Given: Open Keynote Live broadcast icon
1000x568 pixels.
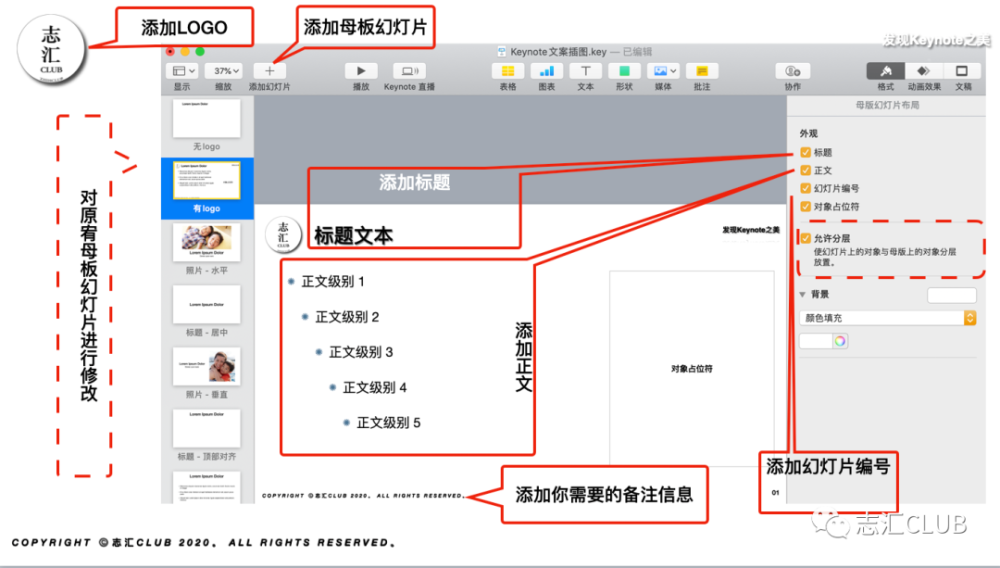Looking at the screenshot, I should pos(409,71).
